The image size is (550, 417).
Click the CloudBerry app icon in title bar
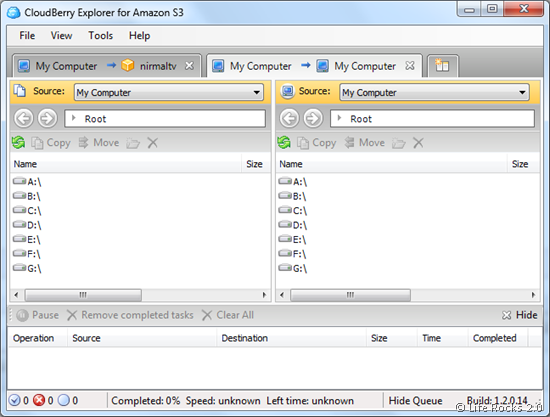tap(14, 13)
